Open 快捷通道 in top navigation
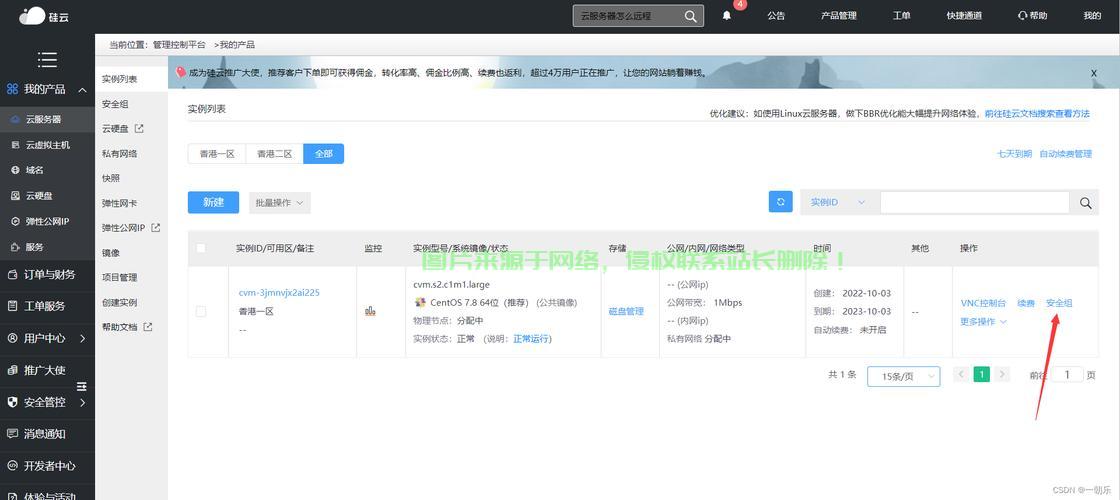 point(964,16)
